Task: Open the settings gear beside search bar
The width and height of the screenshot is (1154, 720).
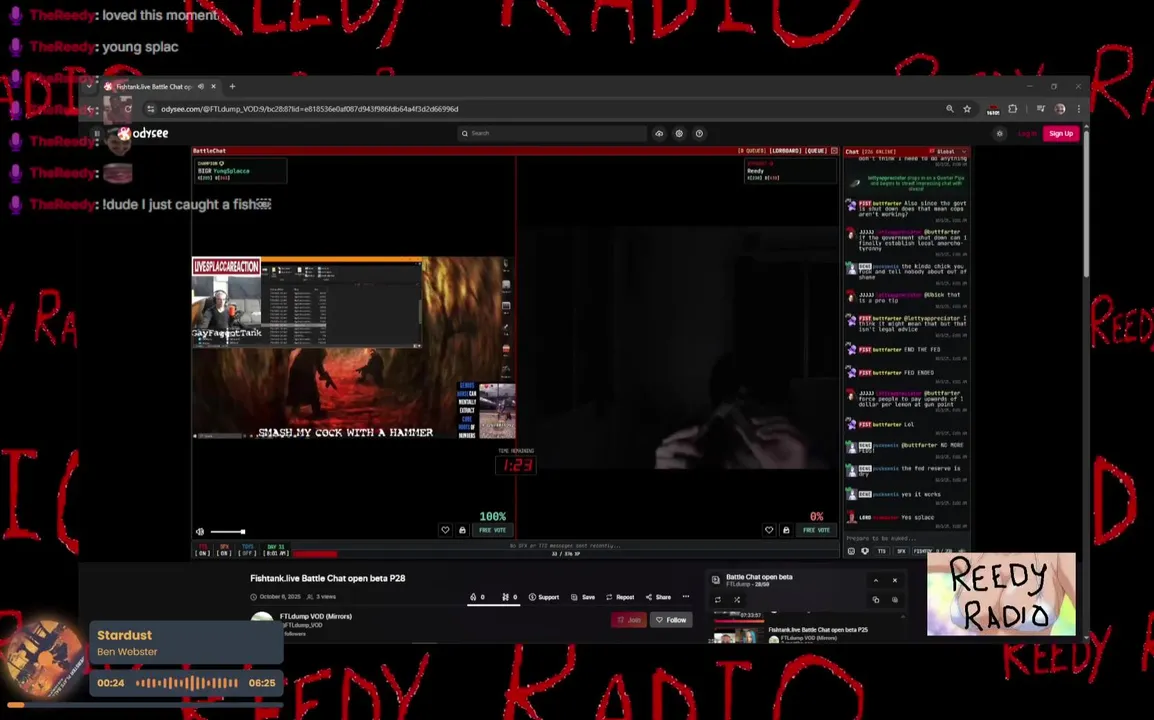Action: click(x=679, y=133)
